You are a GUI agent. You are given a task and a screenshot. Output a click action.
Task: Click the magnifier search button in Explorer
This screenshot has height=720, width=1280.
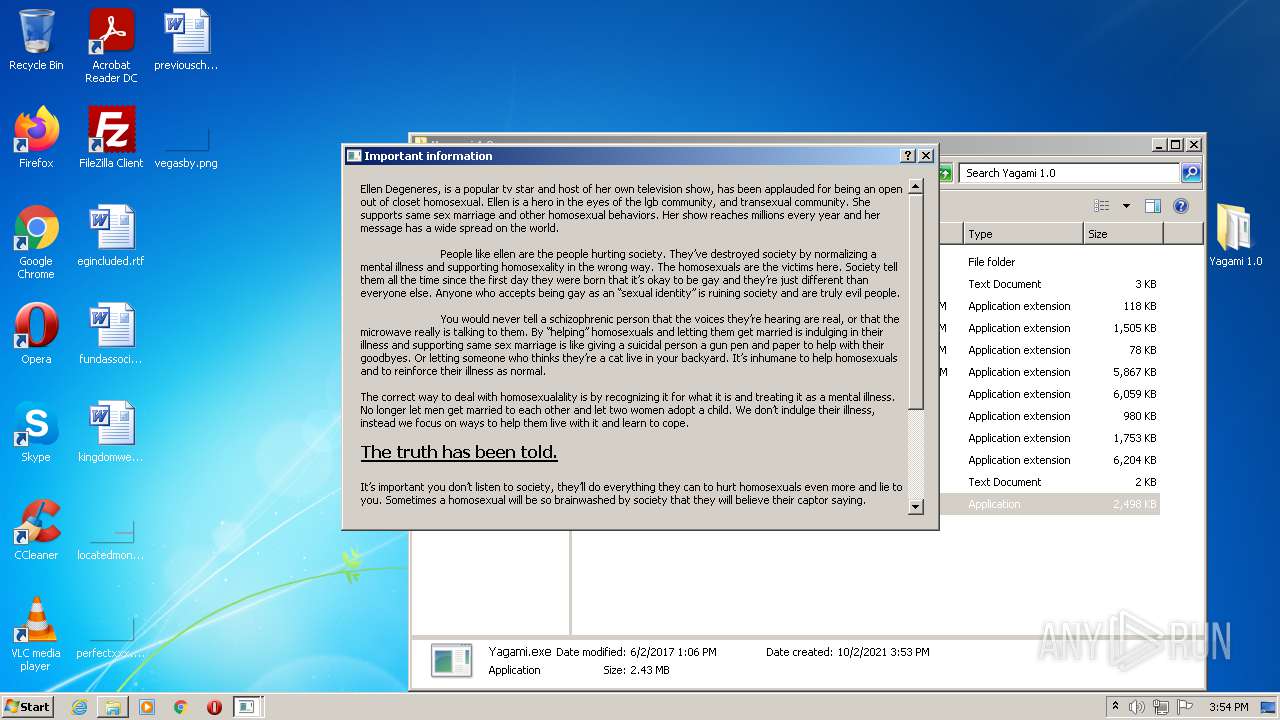(x=1191, y=173)
